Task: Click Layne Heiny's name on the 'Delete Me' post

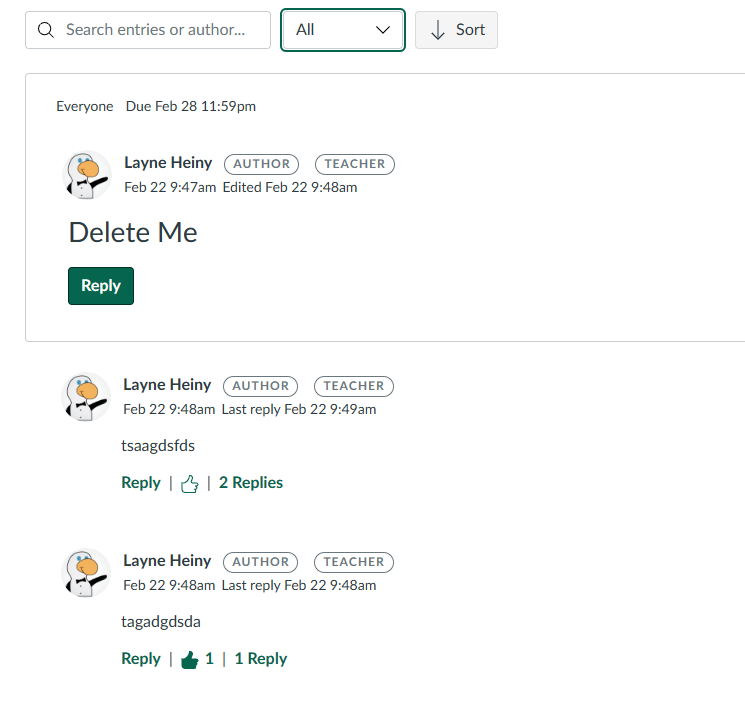Action: point(168,163)
